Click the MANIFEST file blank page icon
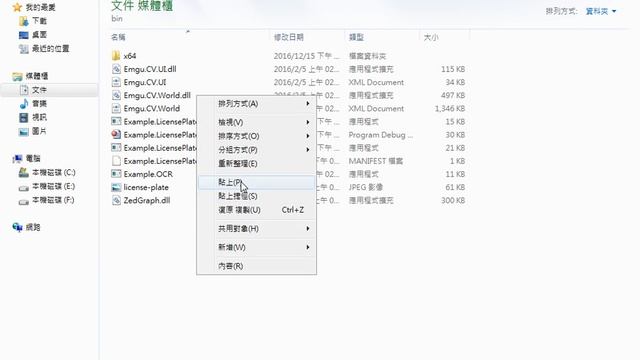The height and width of the screenshot is (360, 640). tap(116, 161)
